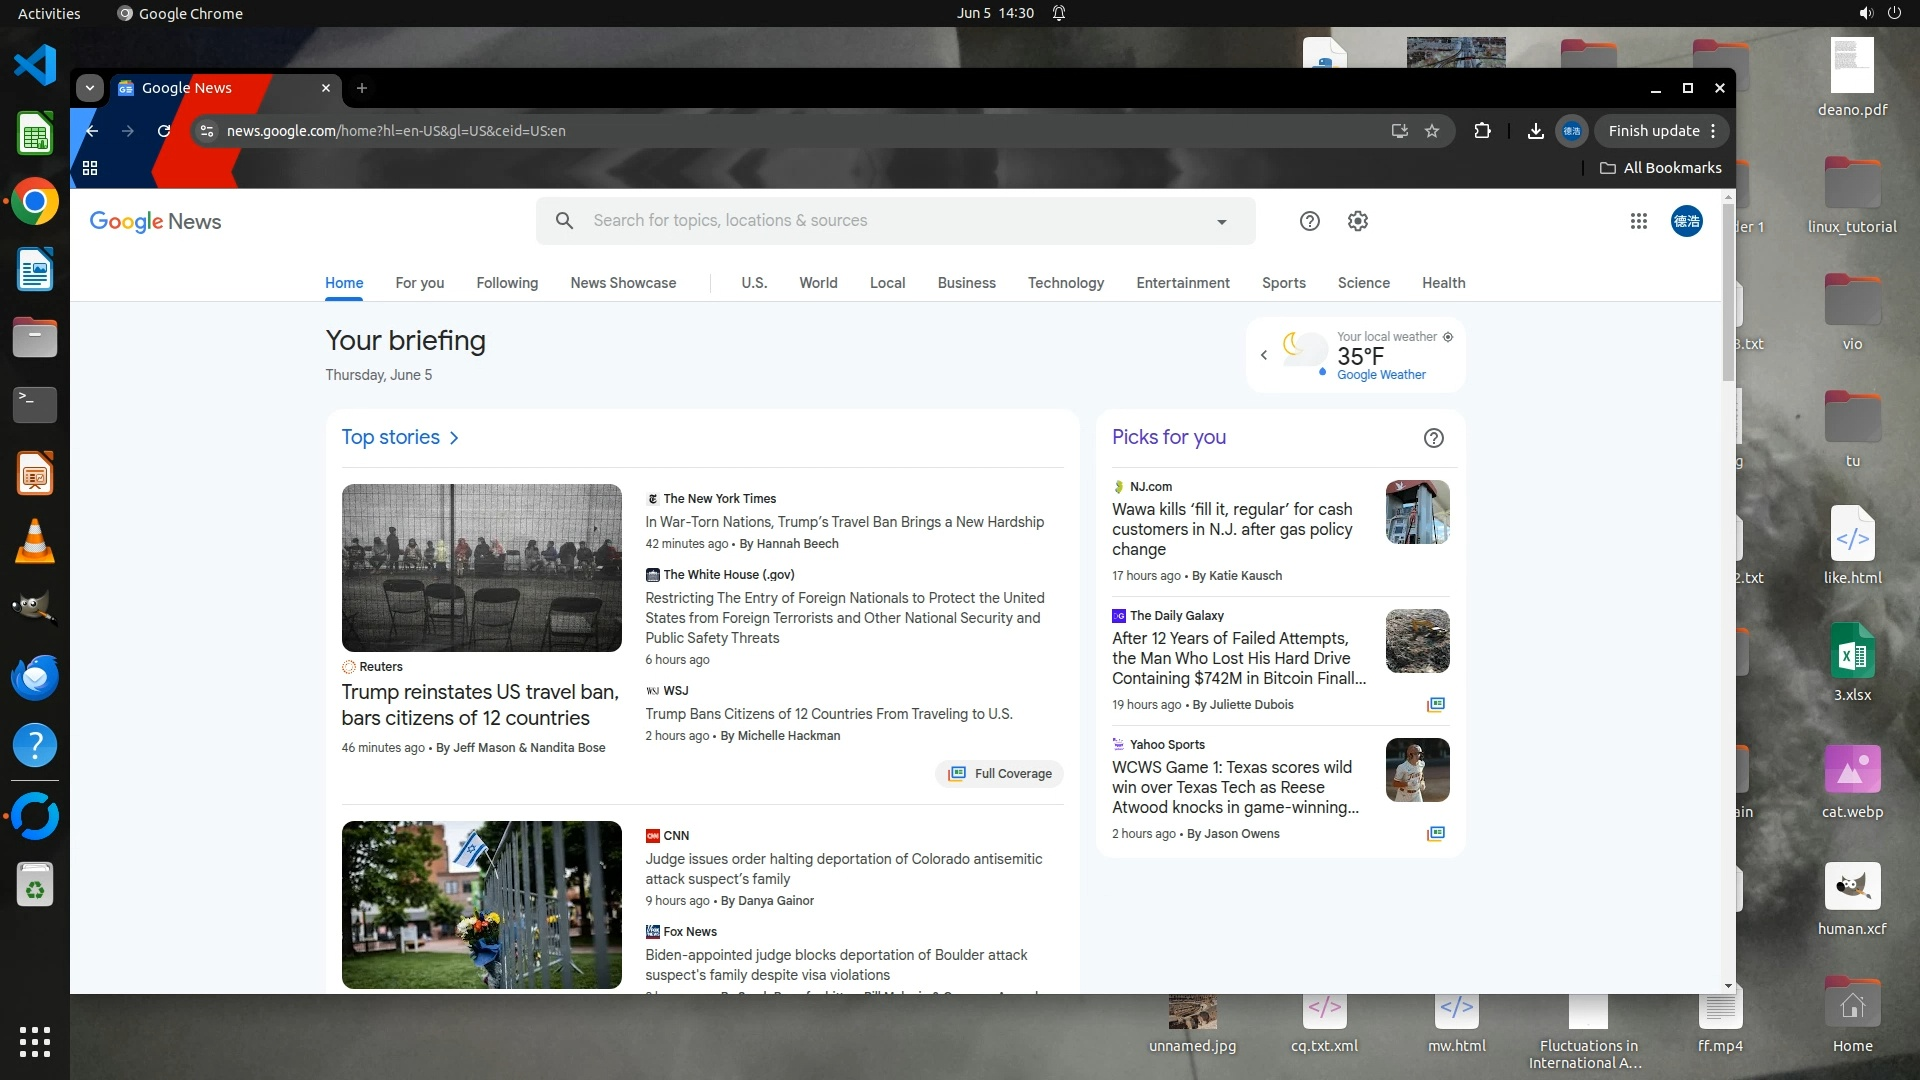Reload the Google News page
This screenshot has height=1080, width=1920.
coord(164,131)
